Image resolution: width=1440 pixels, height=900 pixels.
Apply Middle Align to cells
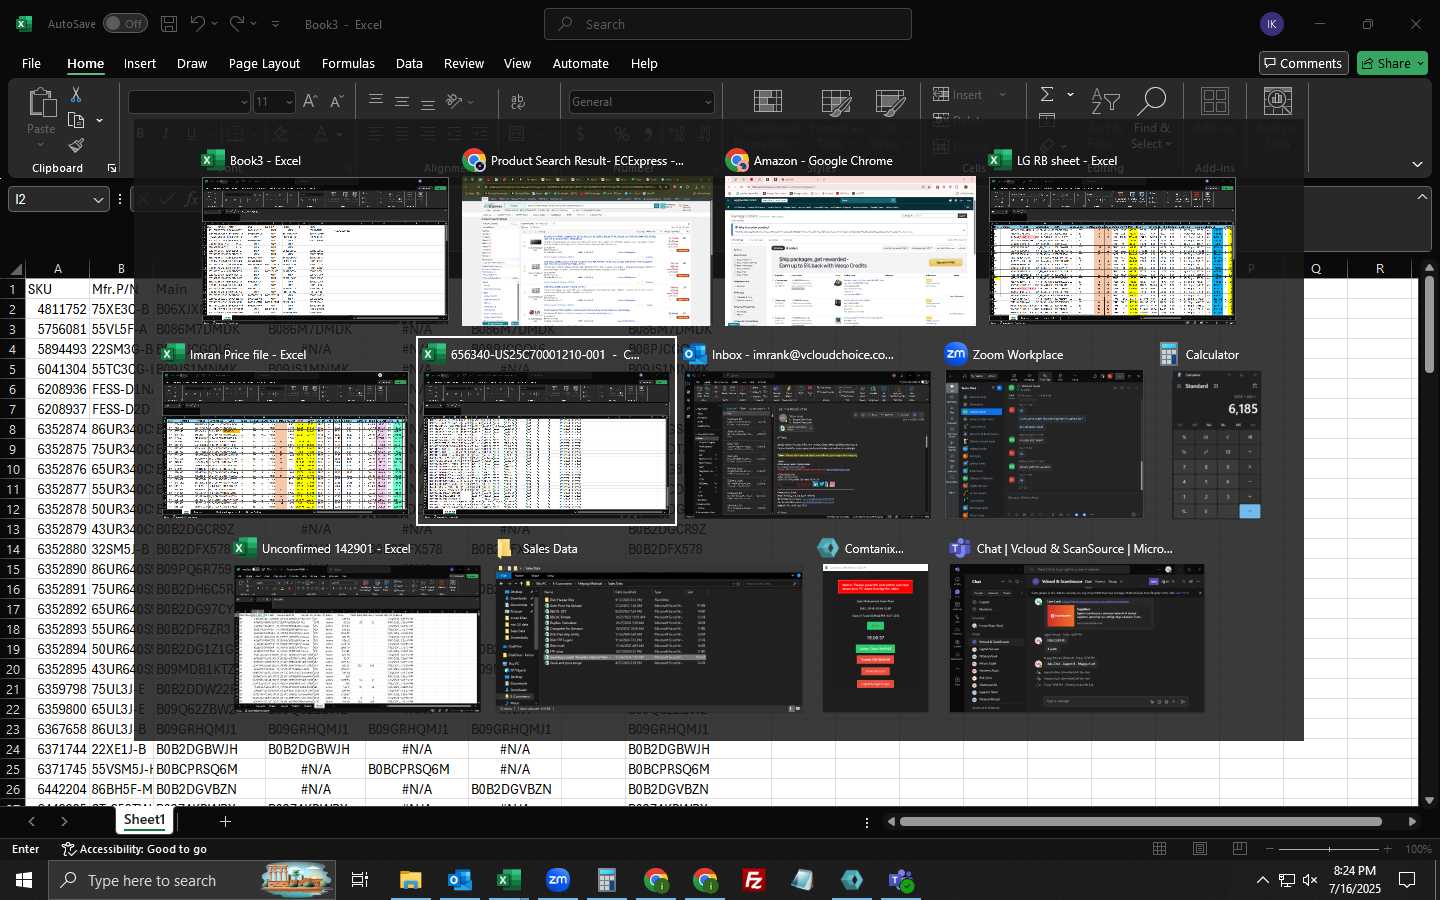pyautogui.click(x=402, y=101)
